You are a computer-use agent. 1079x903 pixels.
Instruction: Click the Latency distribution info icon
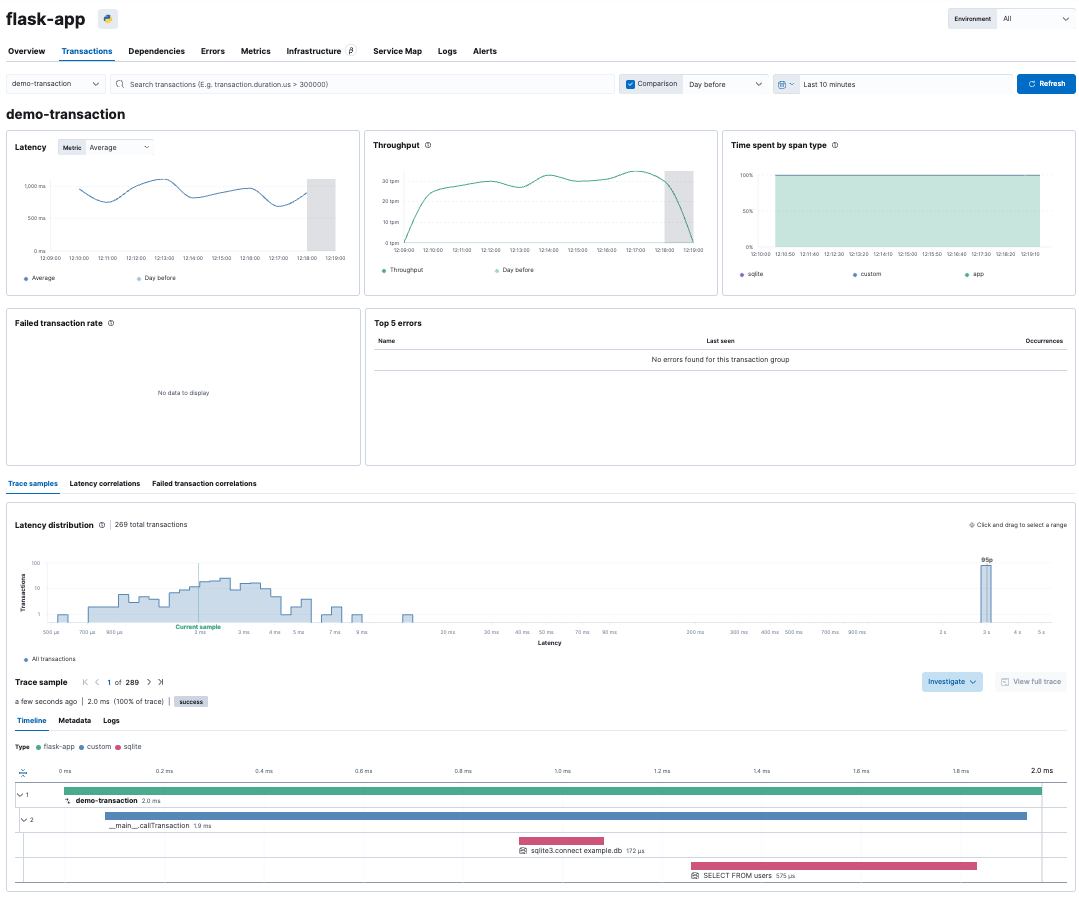coord(102,524)
